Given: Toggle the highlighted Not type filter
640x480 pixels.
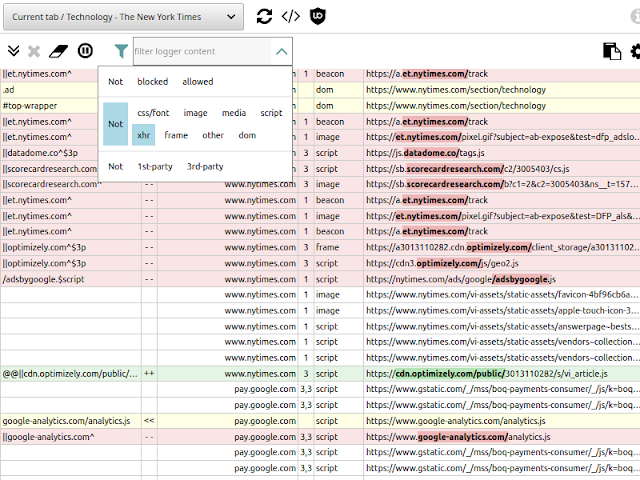Looking at the screenshot, I should tap(115, 124).
